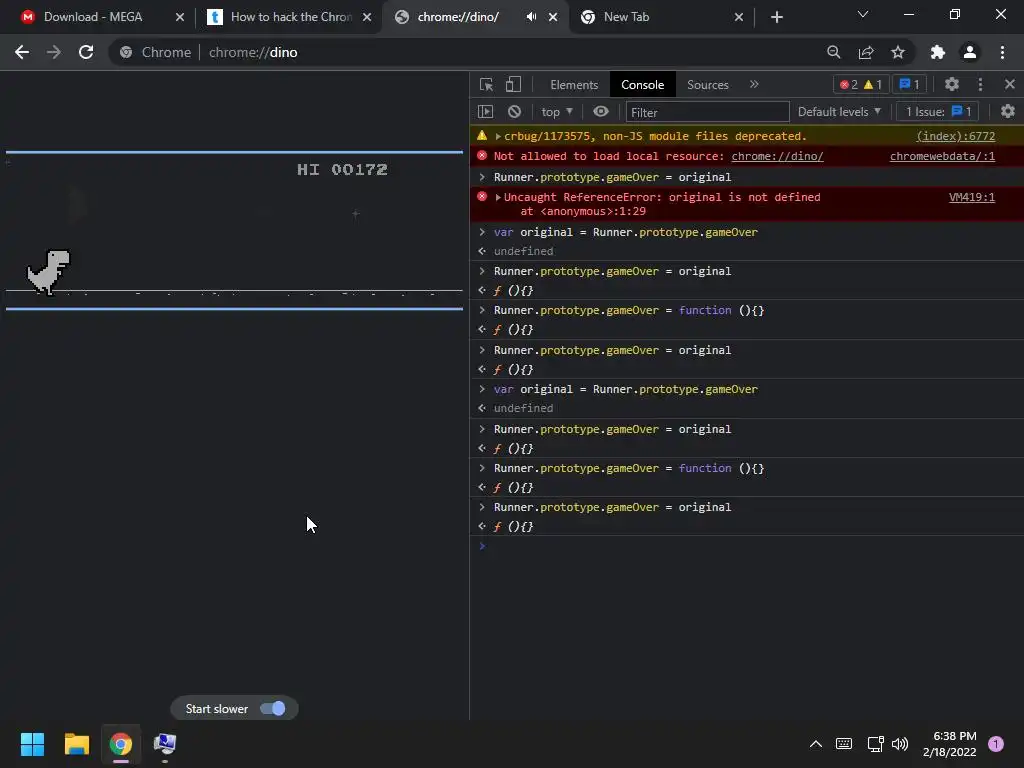Image resolution: width=1024 pixels, height=768 pixels.
Task: Bookmark this page with the star icon
Action: click(x=898, y=52)
